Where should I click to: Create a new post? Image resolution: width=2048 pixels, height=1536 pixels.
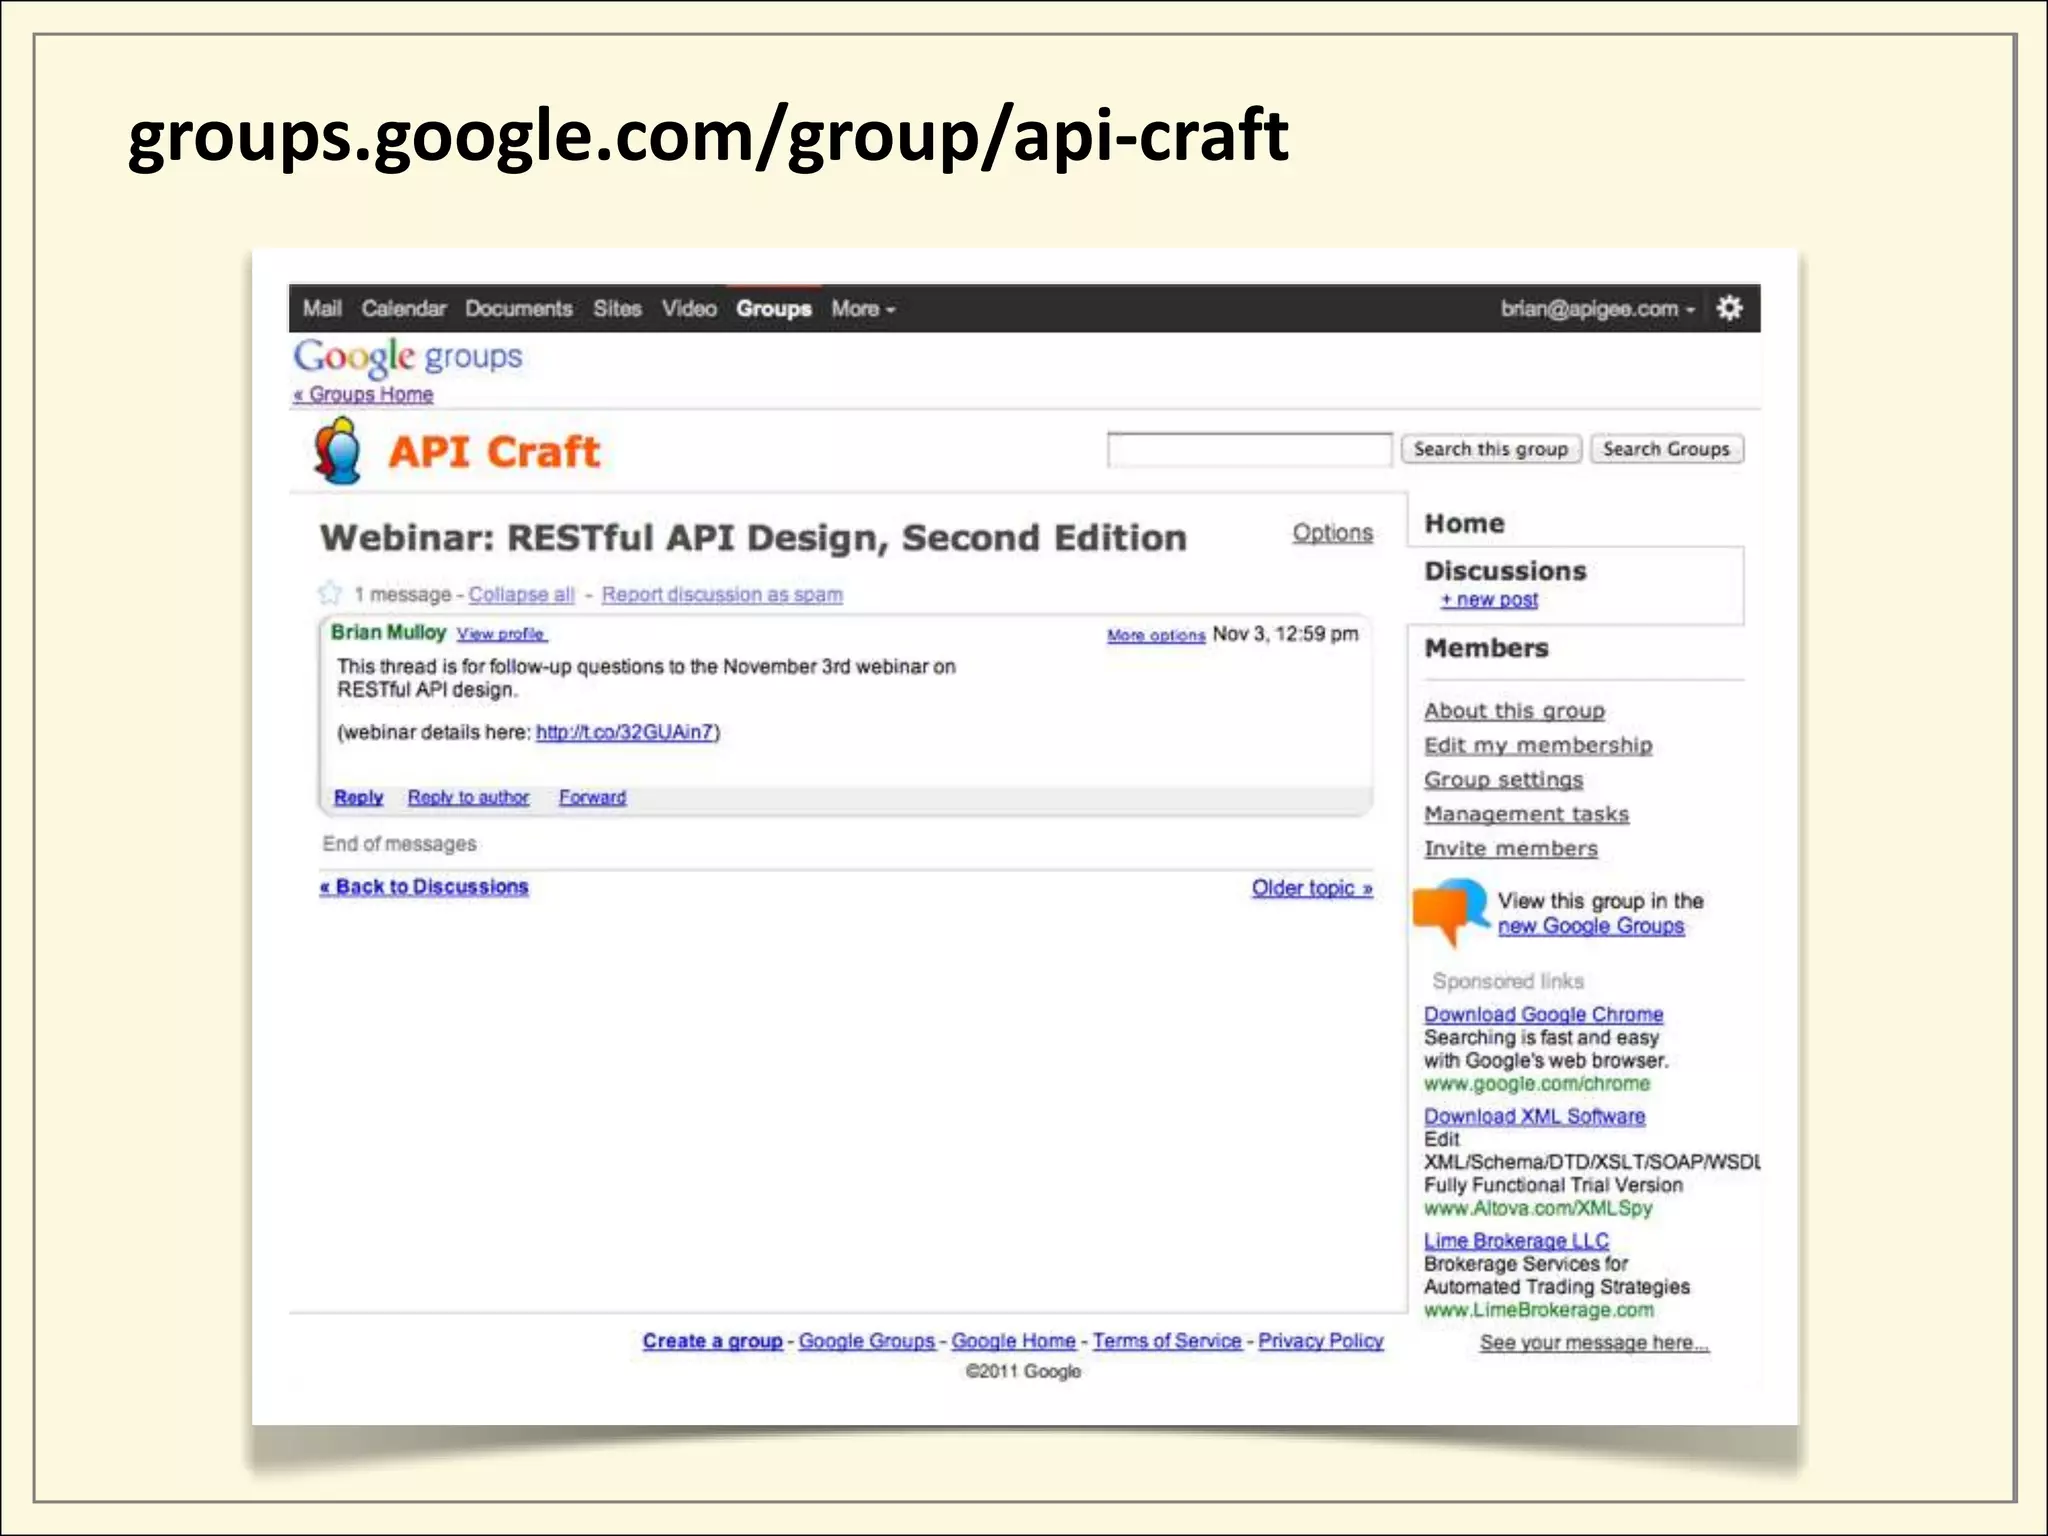pos(1489,600)
